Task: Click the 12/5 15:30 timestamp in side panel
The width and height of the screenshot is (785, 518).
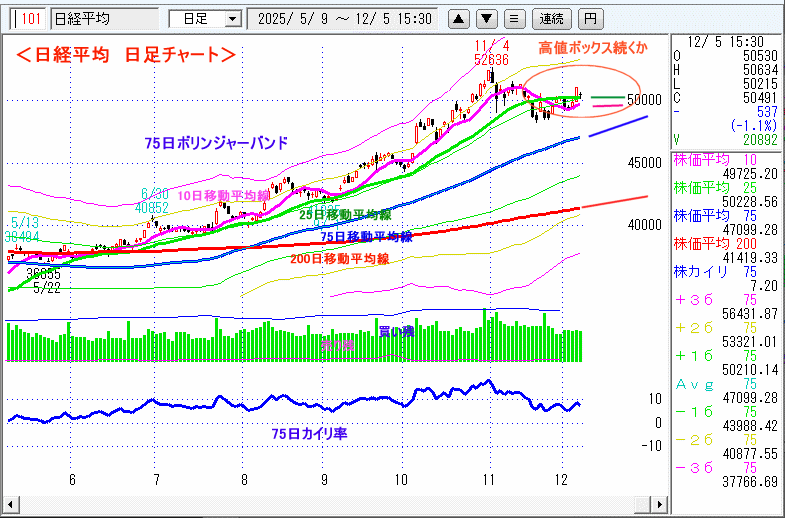Action: [725, 42]
